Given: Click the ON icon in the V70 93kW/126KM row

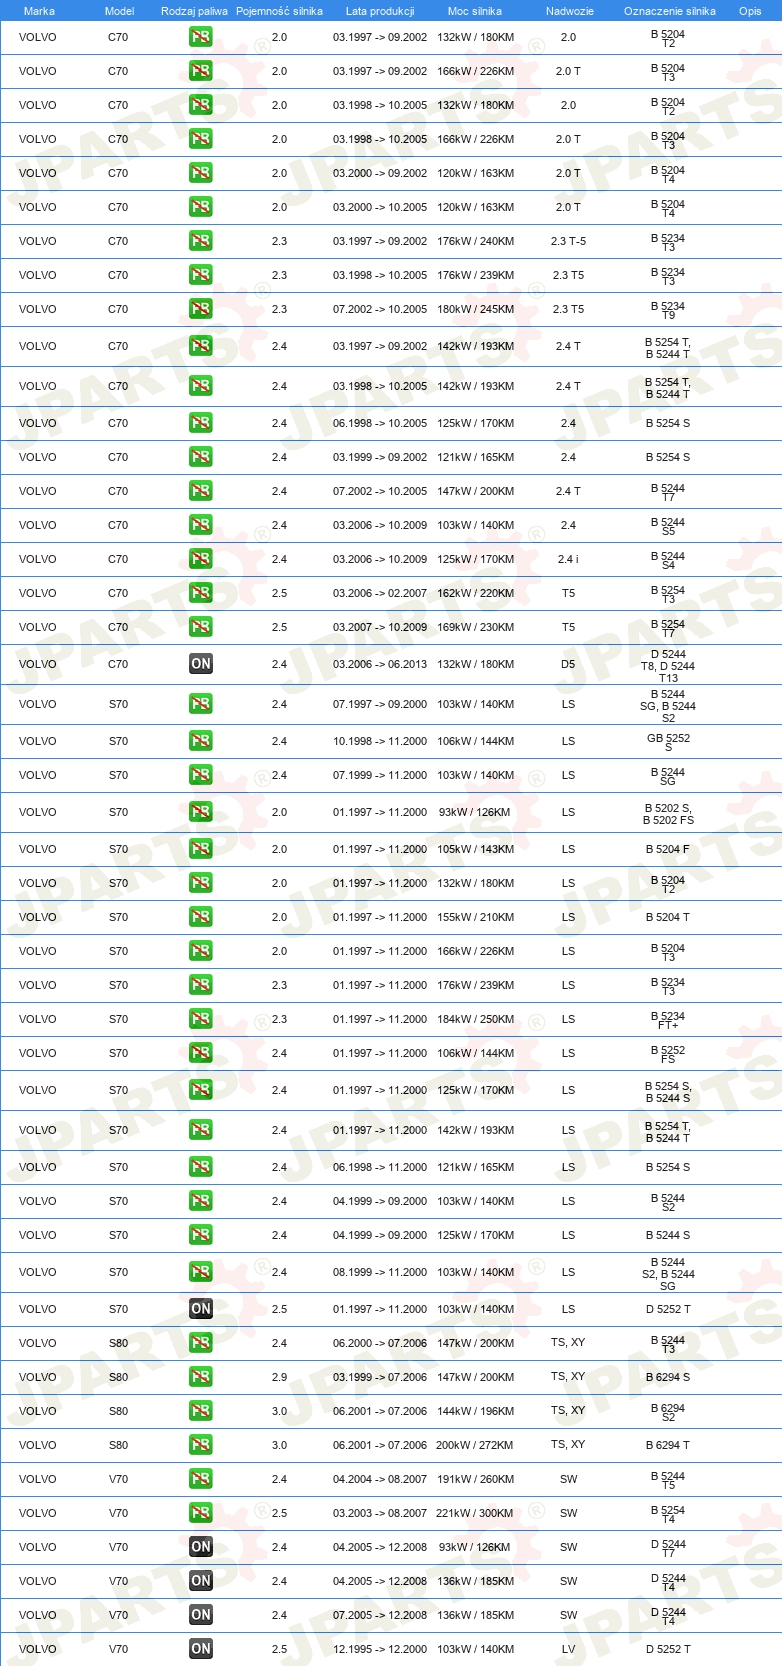Looking at the screenshot, I should (201, 1547).
